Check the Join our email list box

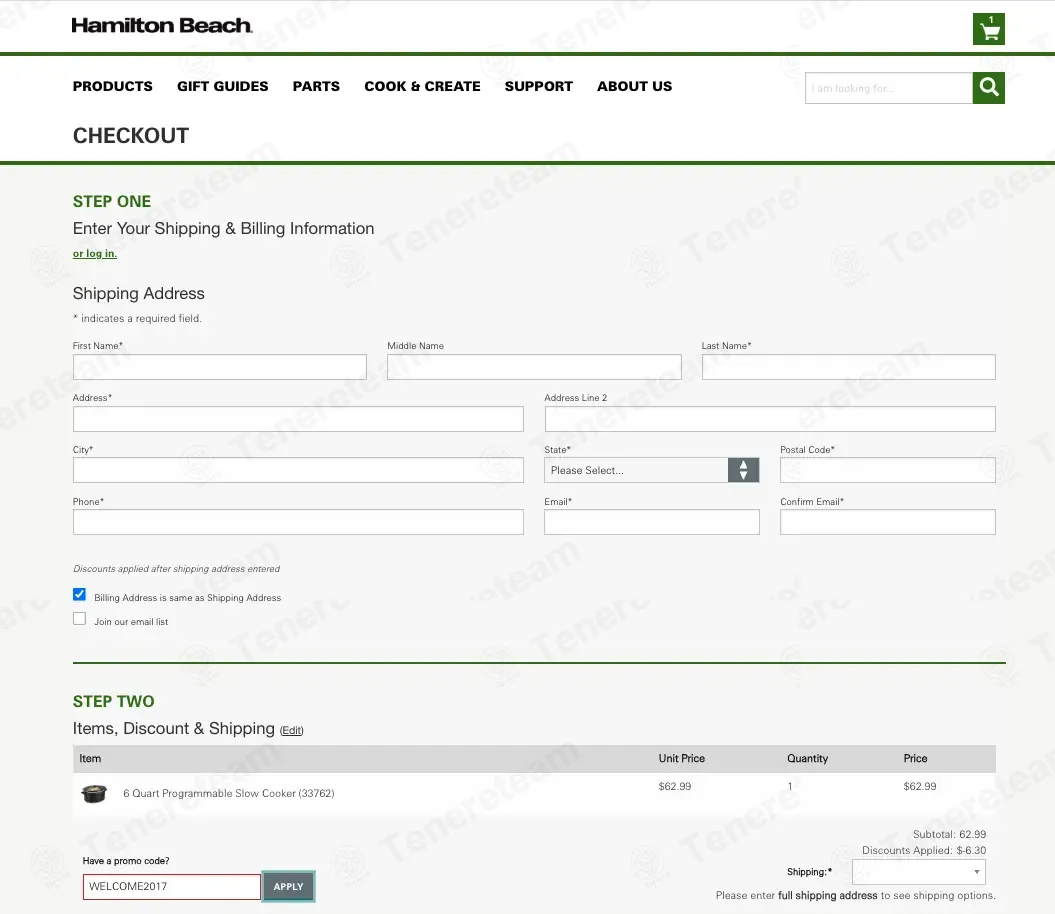coord(79,619)
